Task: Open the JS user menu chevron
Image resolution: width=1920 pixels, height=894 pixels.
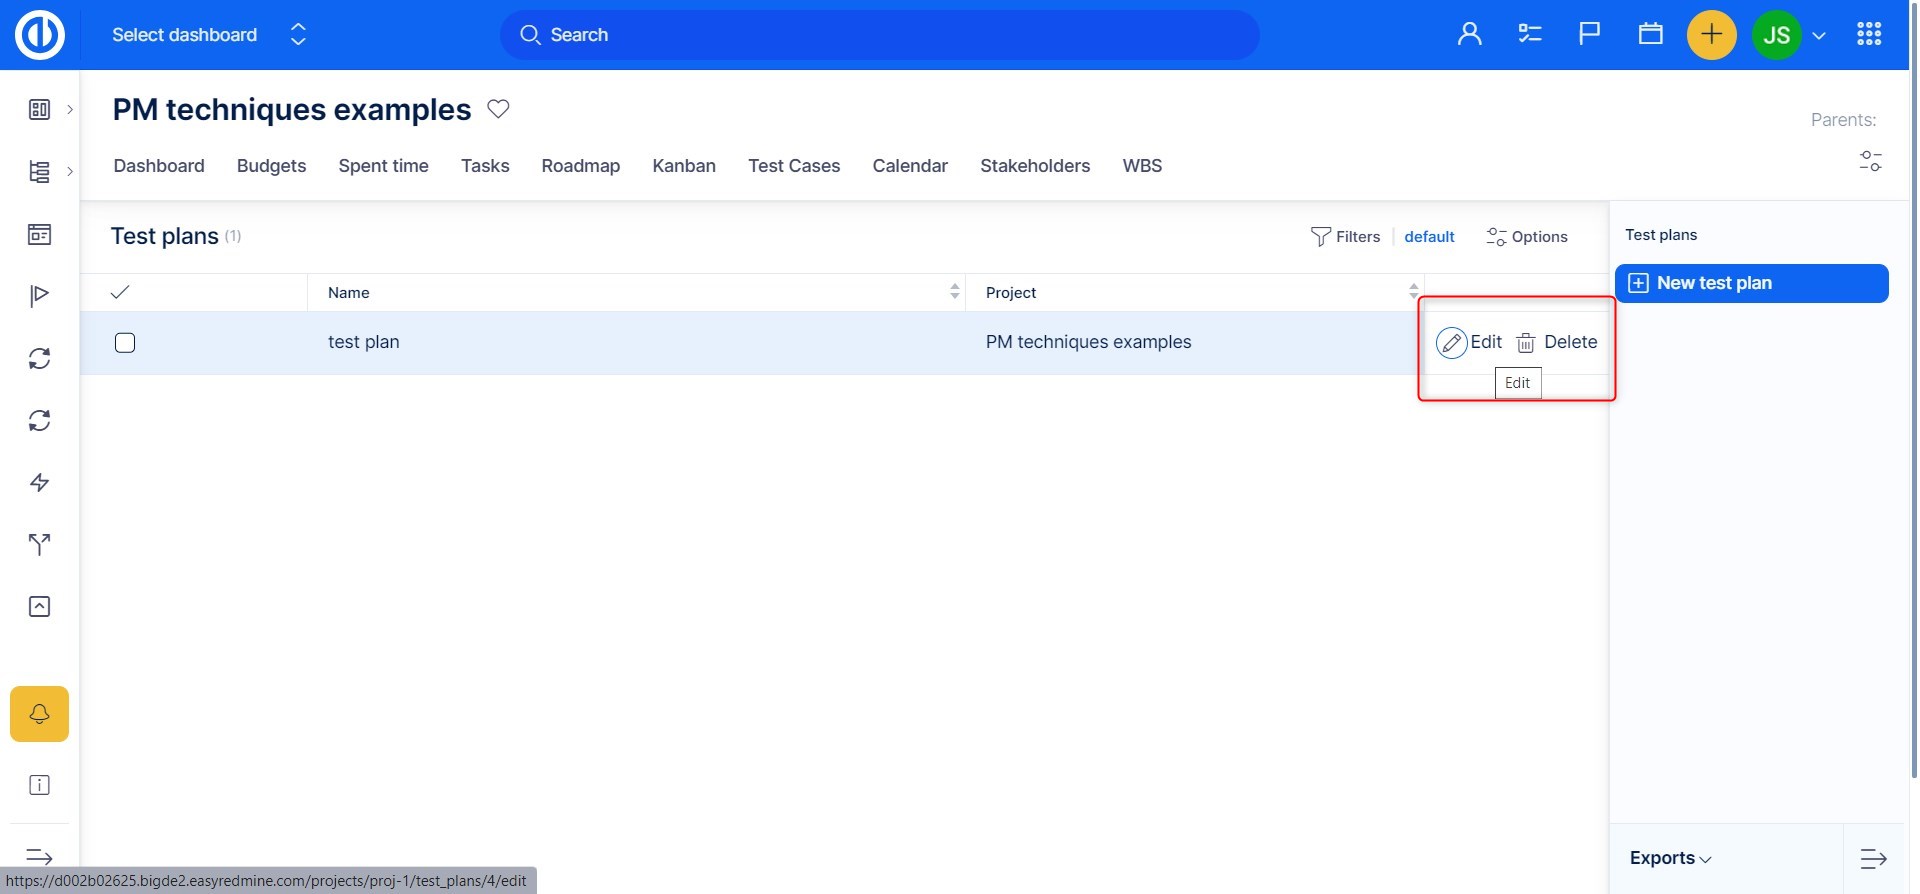Action: pos(1819,36)
